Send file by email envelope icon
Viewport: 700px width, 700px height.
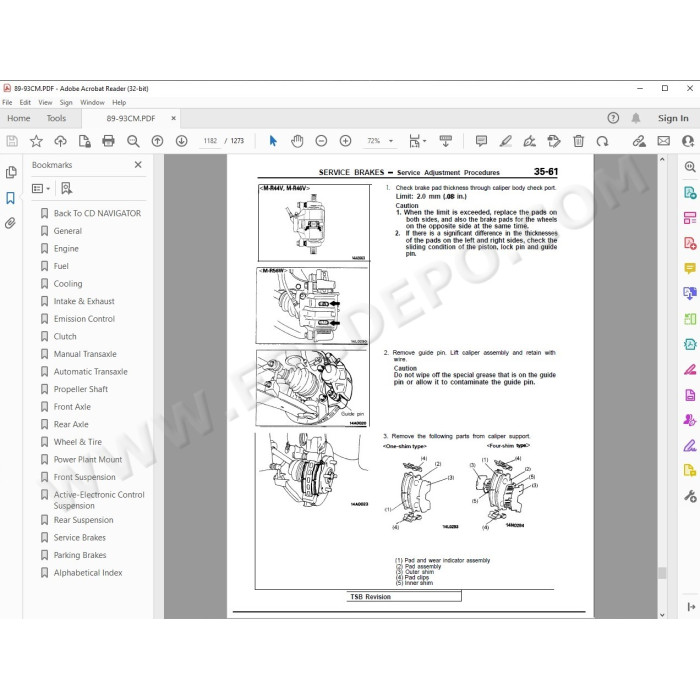point(663,142)
